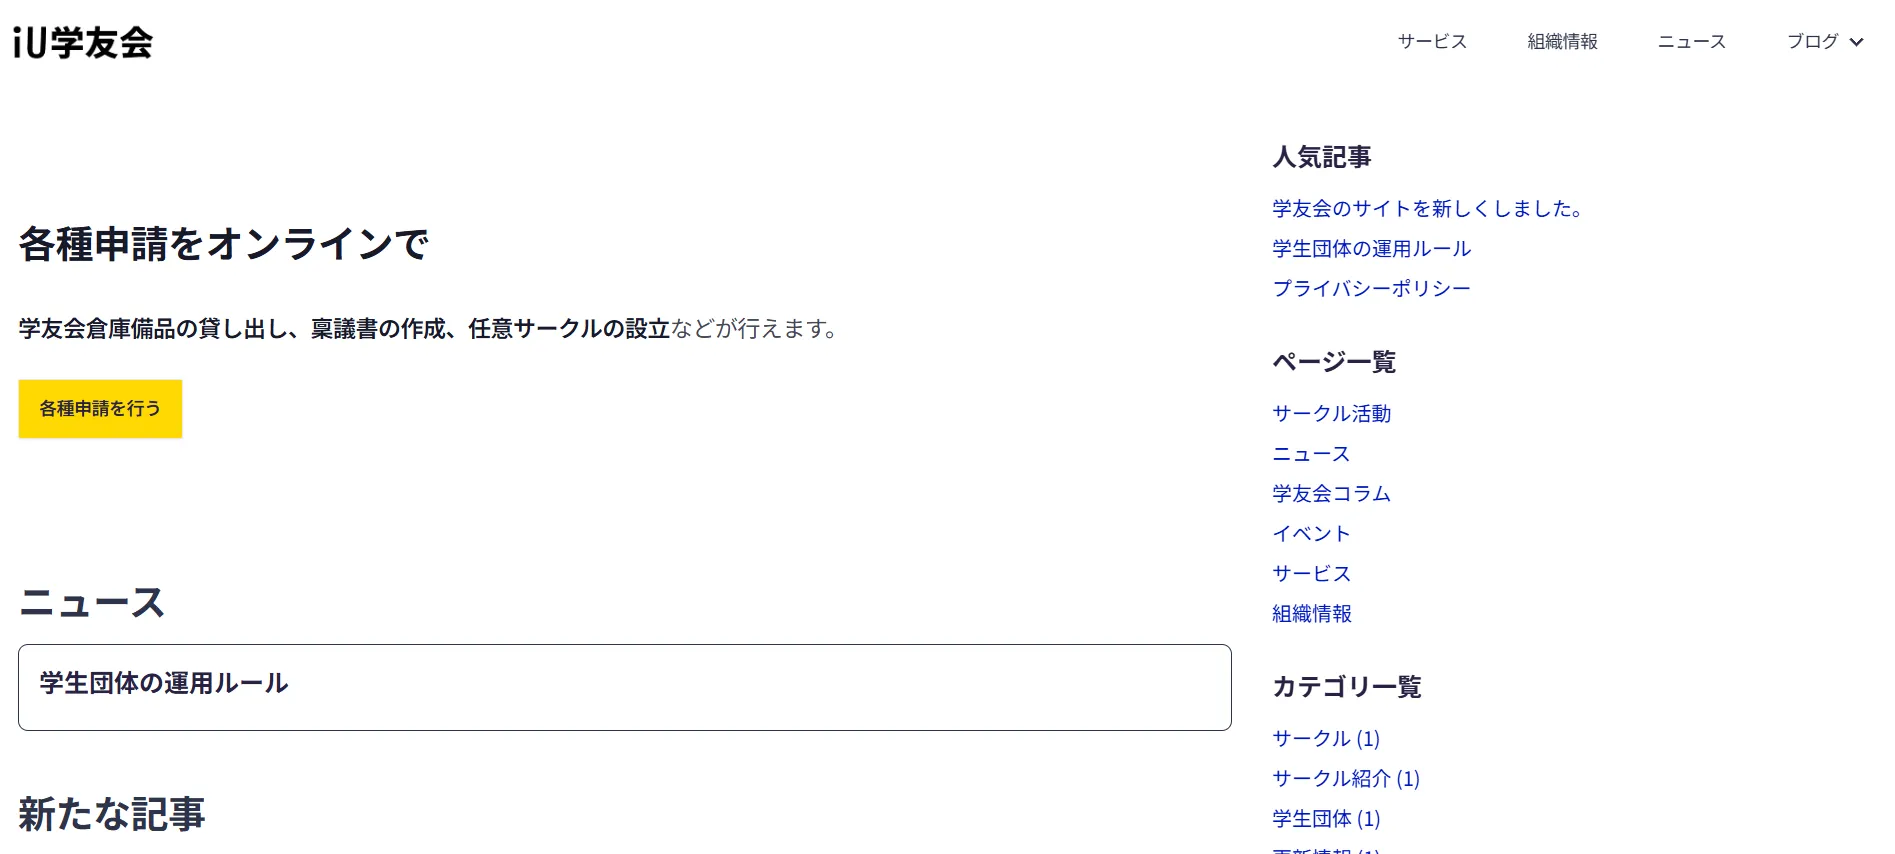Select 学生団体の運用ルール link under 人気記事

(1371, 249)
